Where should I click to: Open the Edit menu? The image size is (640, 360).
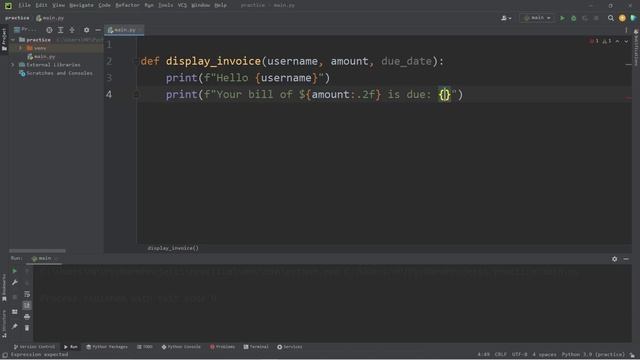coord(41,5)
